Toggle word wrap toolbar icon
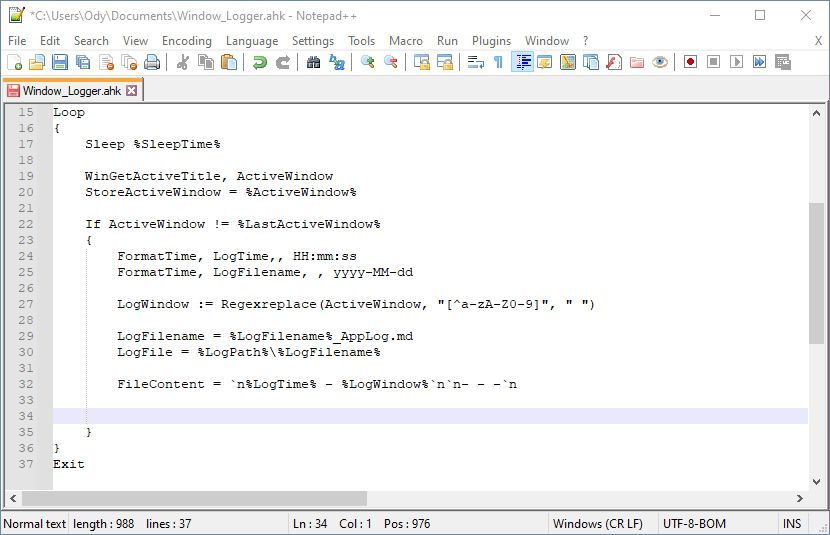Screen dimensions: 830x535 pyautogui.click(x=475, y=62)
